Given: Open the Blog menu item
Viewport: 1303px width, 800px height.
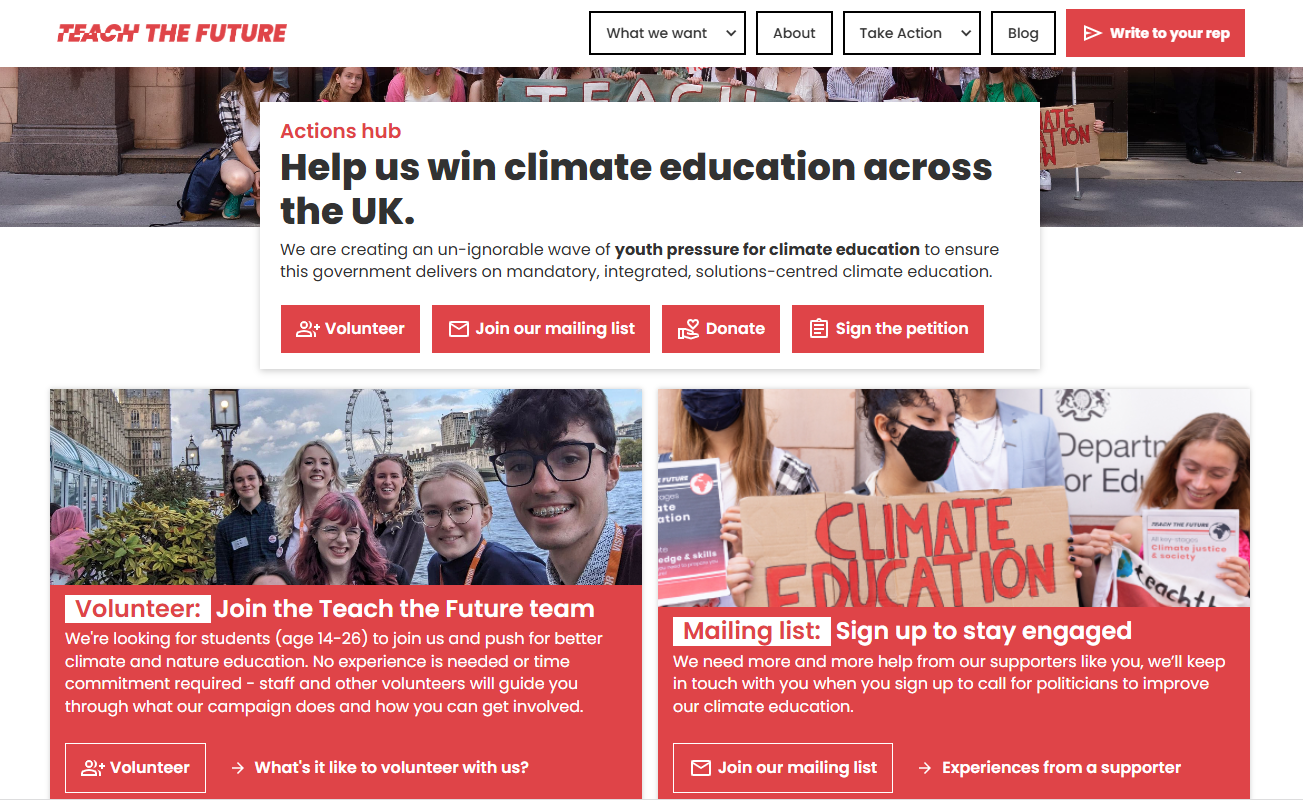Looking at the screenshot, I should pos(1023,33).
